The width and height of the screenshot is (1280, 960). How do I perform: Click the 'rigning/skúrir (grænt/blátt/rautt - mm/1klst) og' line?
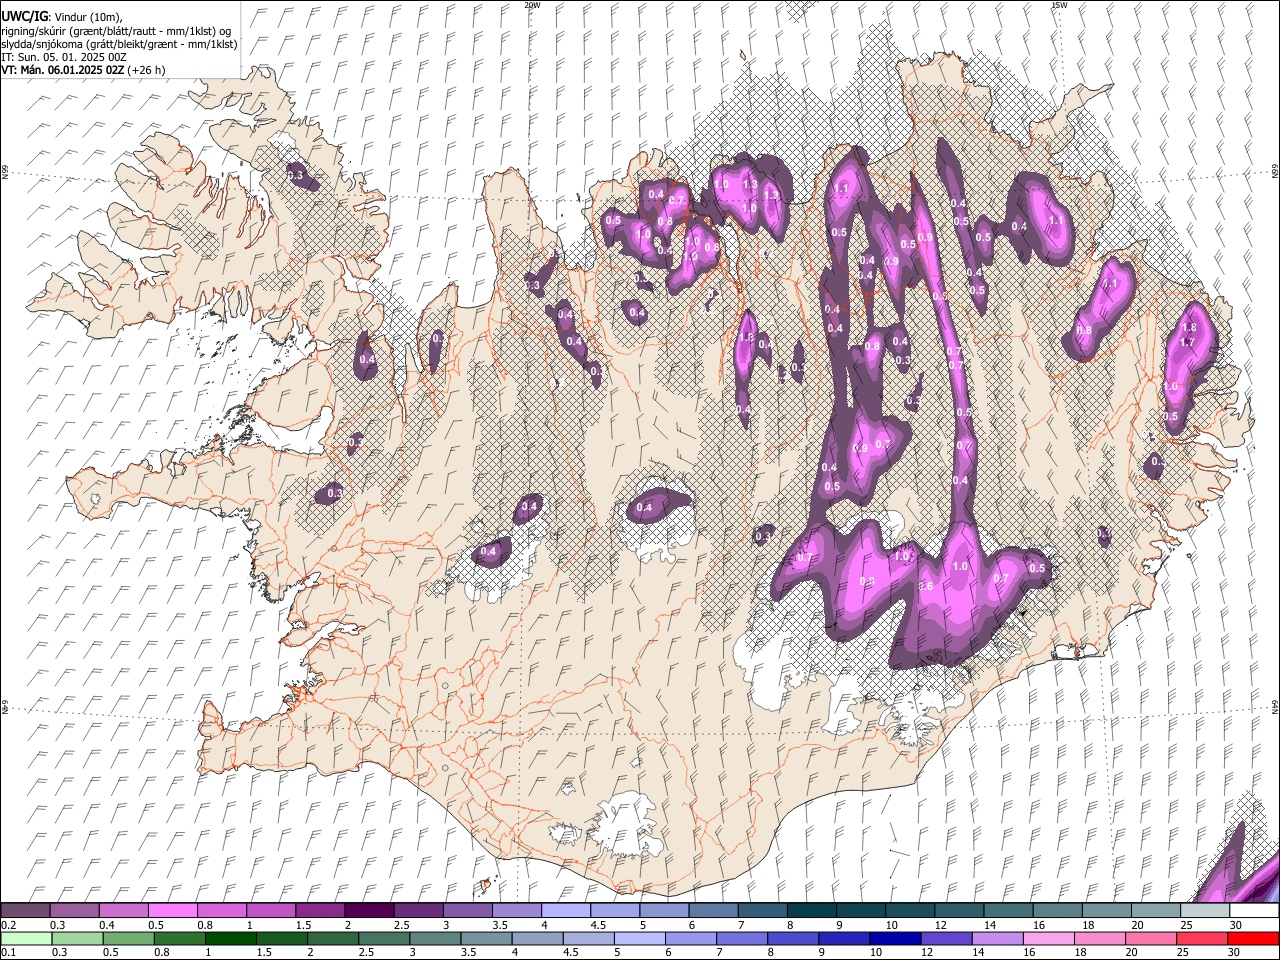[116, 31]
